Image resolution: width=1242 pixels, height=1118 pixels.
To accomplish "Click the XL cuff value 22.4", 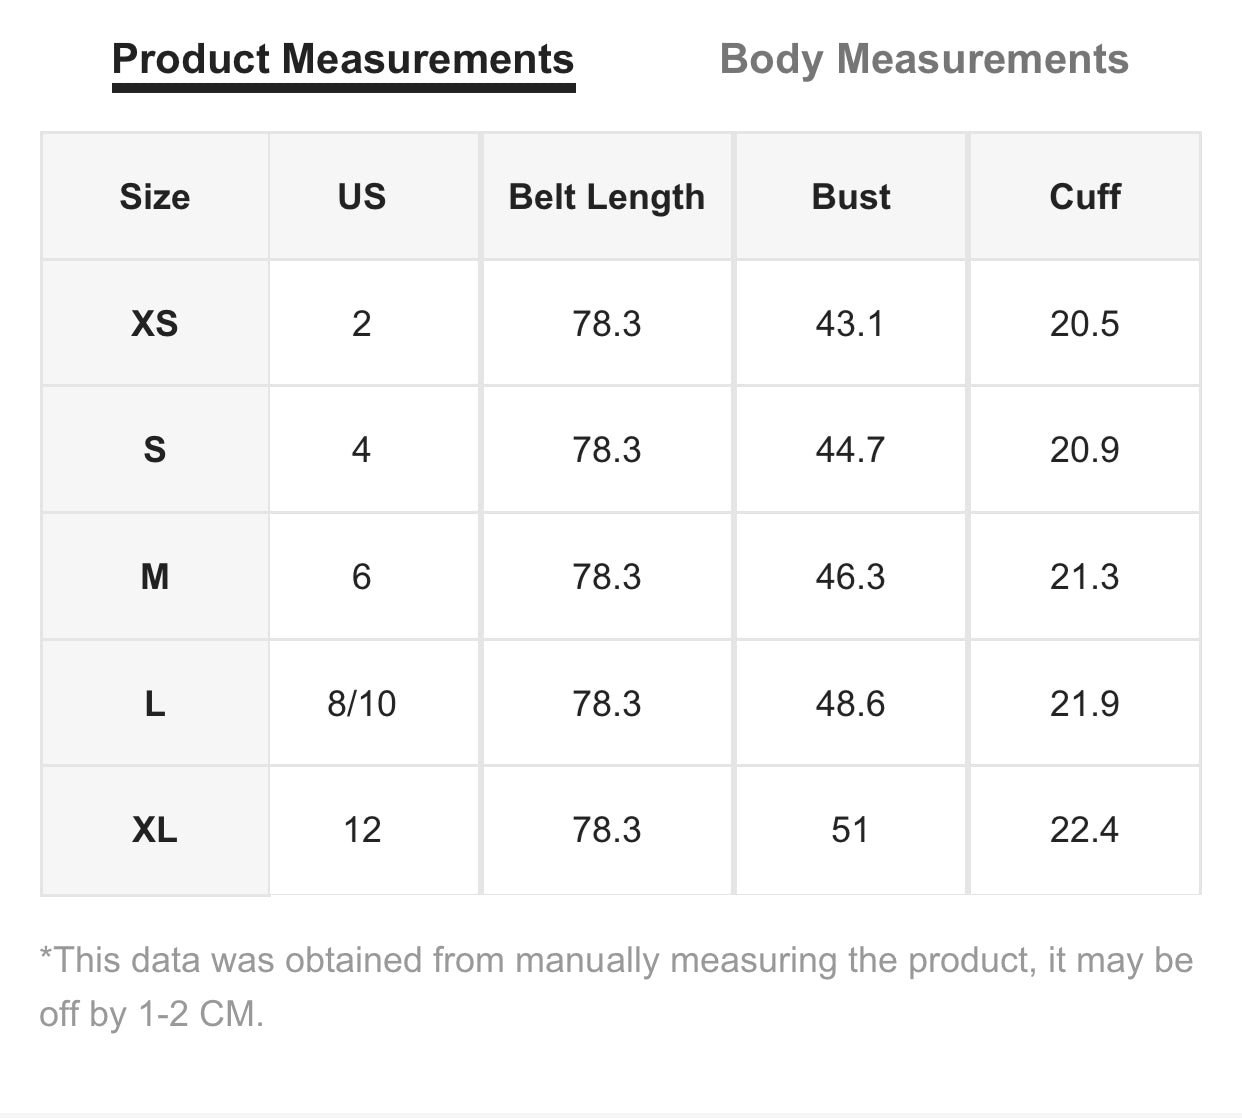I will pos(1085,830).
